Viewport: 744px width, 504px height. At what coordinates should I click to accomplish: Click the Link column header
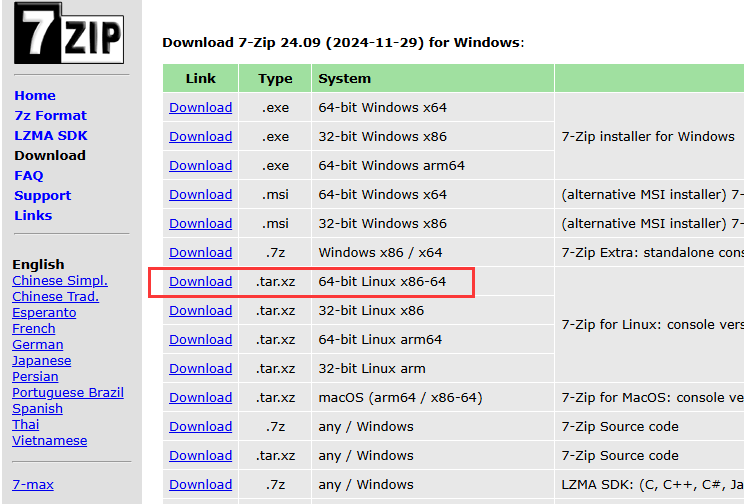click(201, 78)
